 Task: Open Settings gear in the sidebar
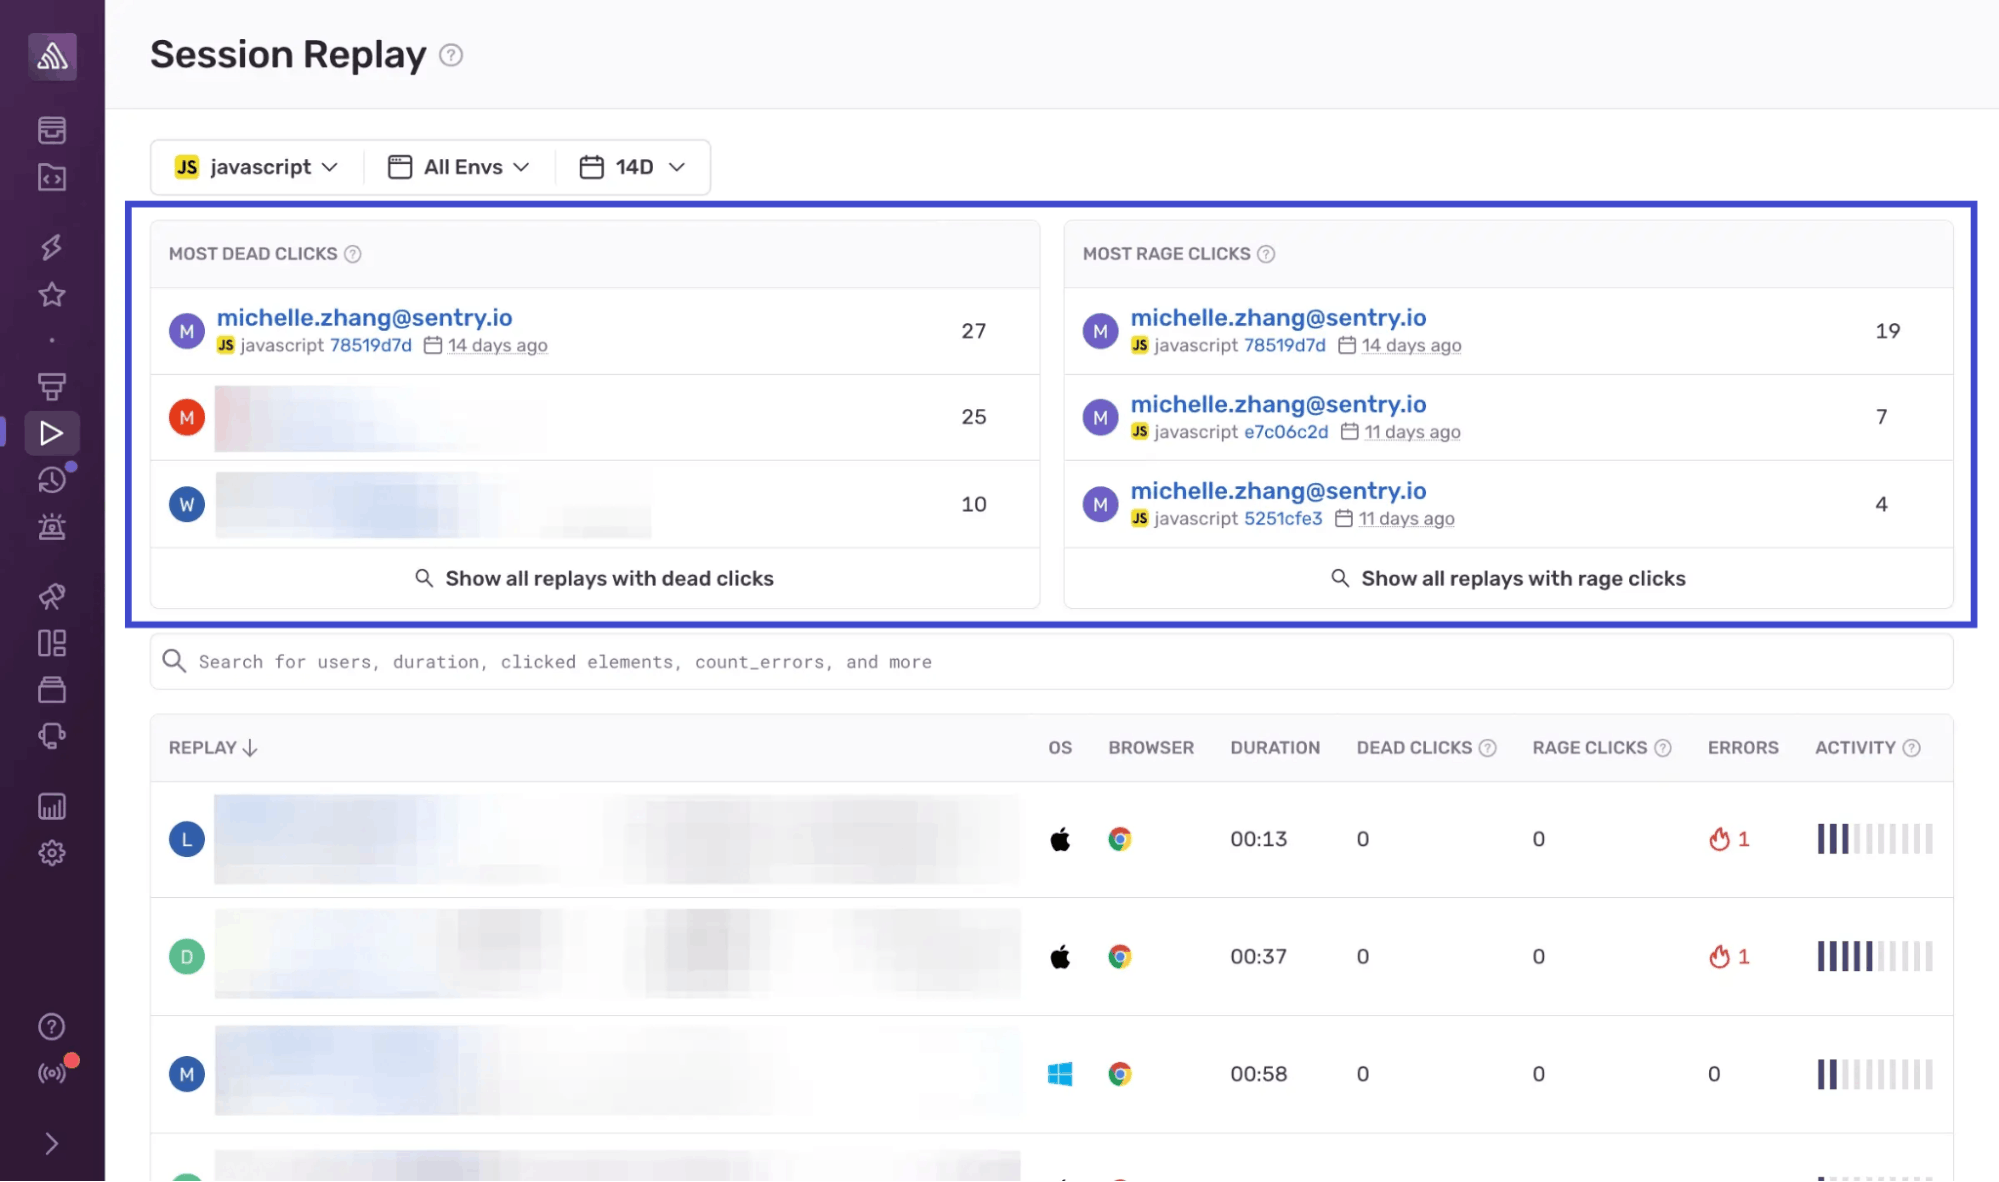point(51,852)
